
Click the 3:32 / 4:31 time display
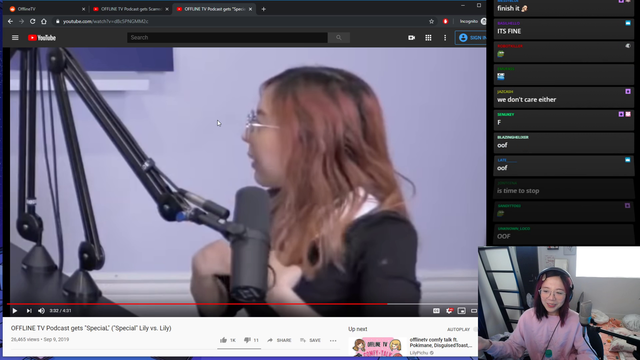click(x=60, y=311)
